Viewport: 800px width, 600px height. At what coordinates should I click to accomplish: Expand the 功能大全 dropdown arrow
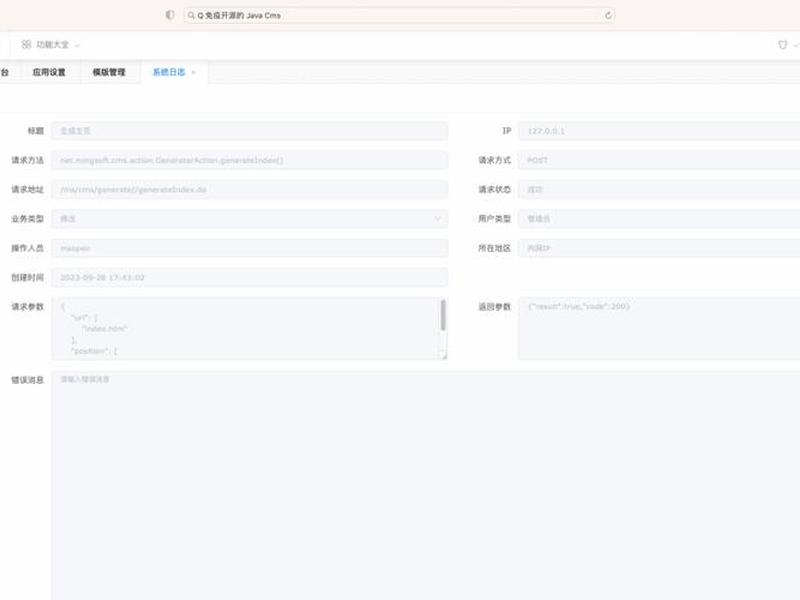click(77, 45)
